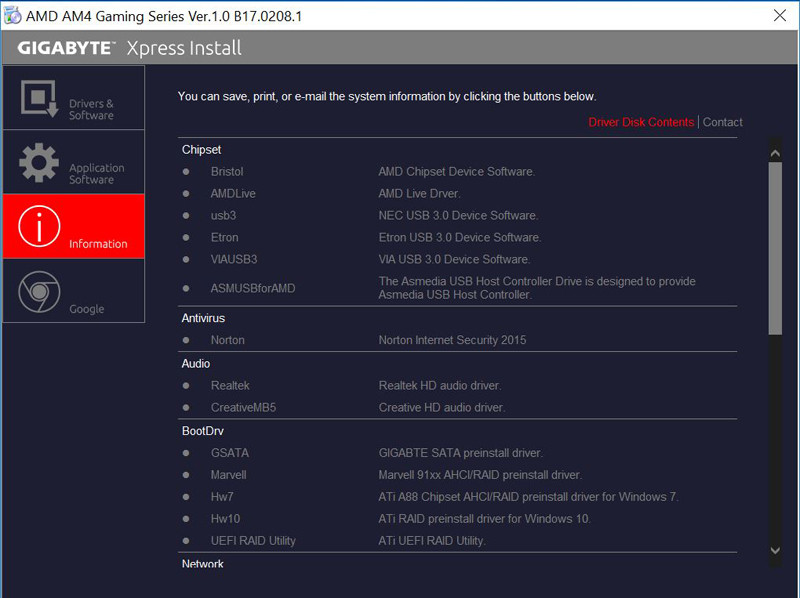The image size is (800, 598).
Task: Click the Asmedia USB Host Controller description
Action: click(537, 288)
